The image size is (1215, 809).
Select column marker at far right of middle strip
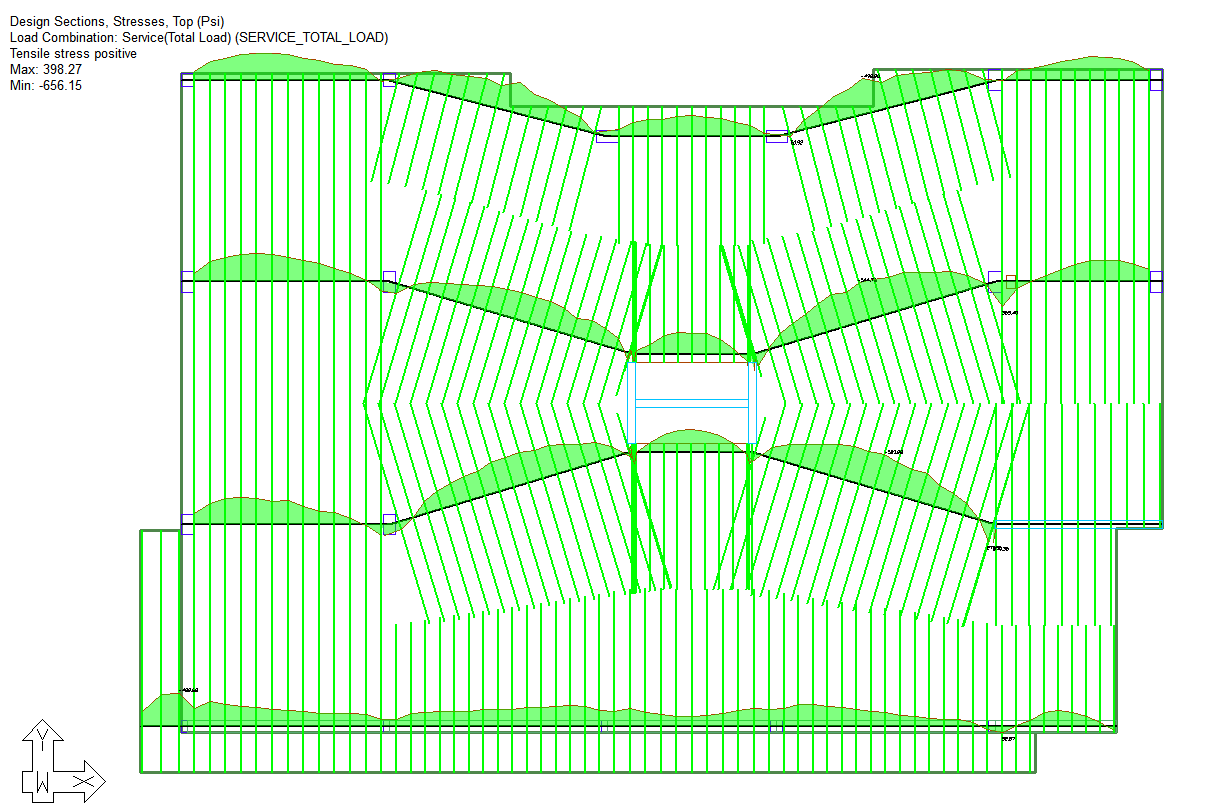(x=1156, y=280)
